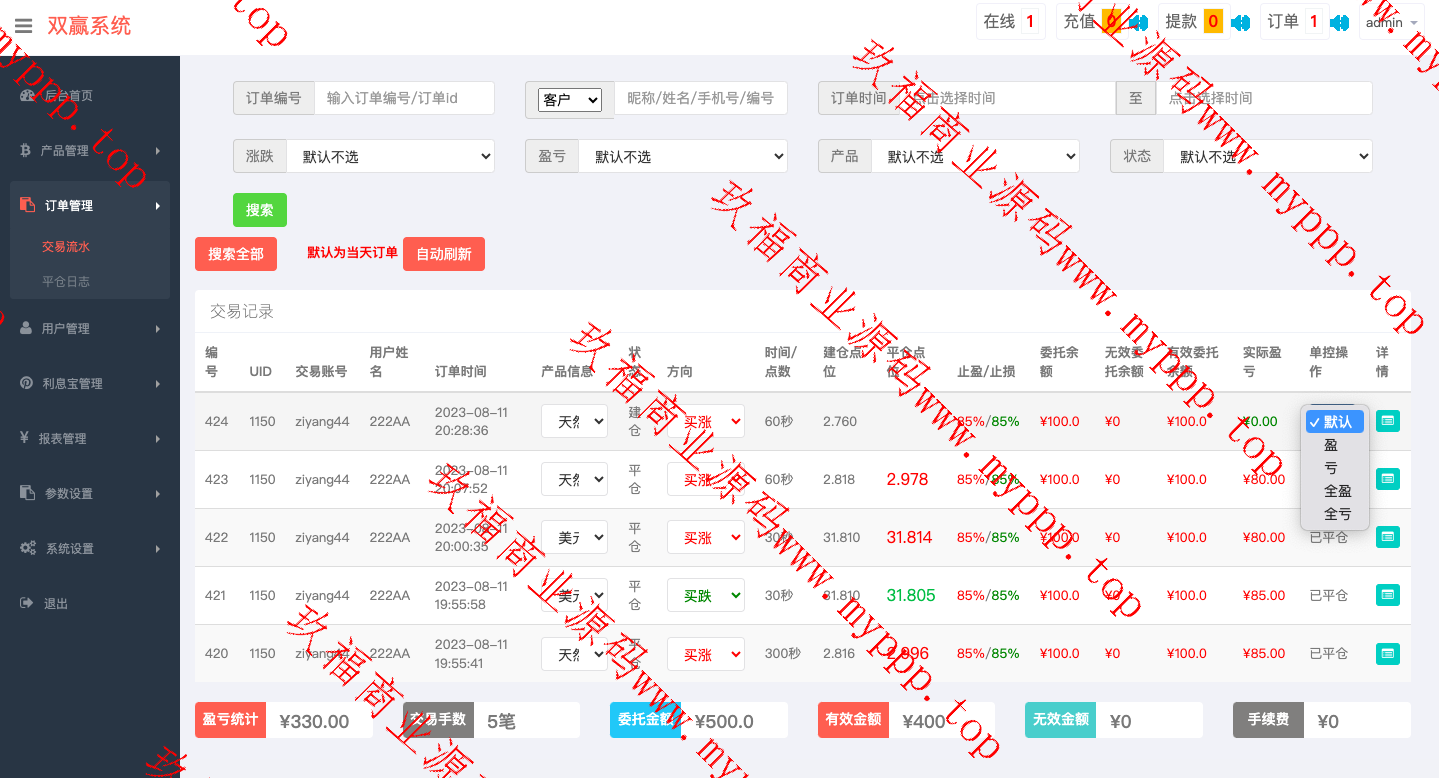
Task: Open the product select for order 422
Action: click(574, 537)
